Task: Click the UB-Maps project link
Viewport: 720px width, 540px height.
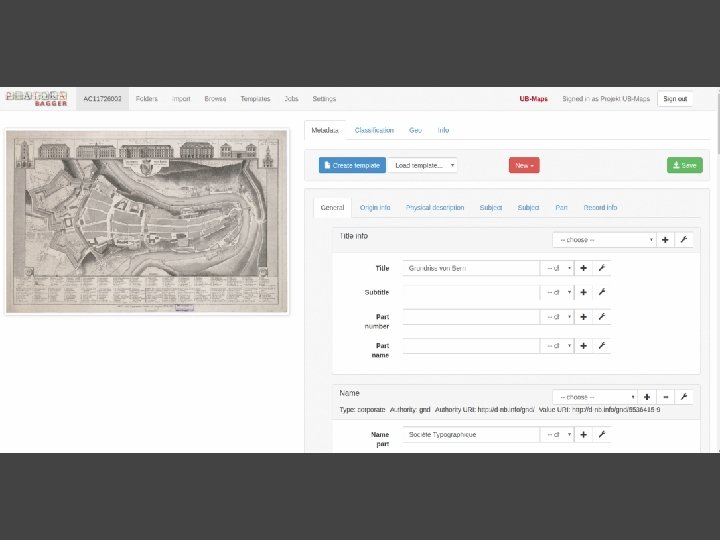Action: click(x=533, y=99)
